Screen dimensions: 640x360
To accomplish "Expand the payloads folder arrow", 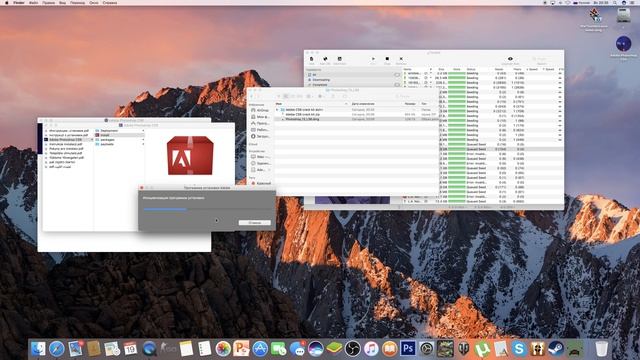I will 143,144.
